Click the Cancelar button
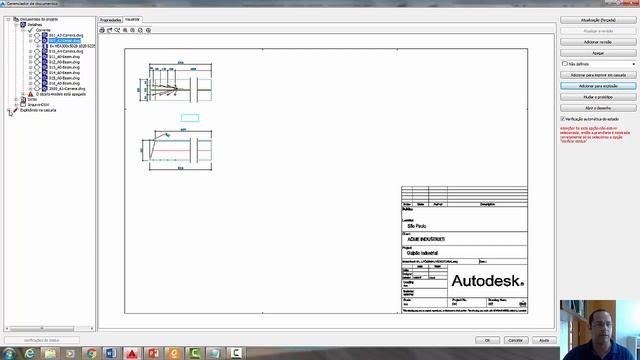Image resolution: width=640 pixels, height=360 pixels. click(516, 340)
